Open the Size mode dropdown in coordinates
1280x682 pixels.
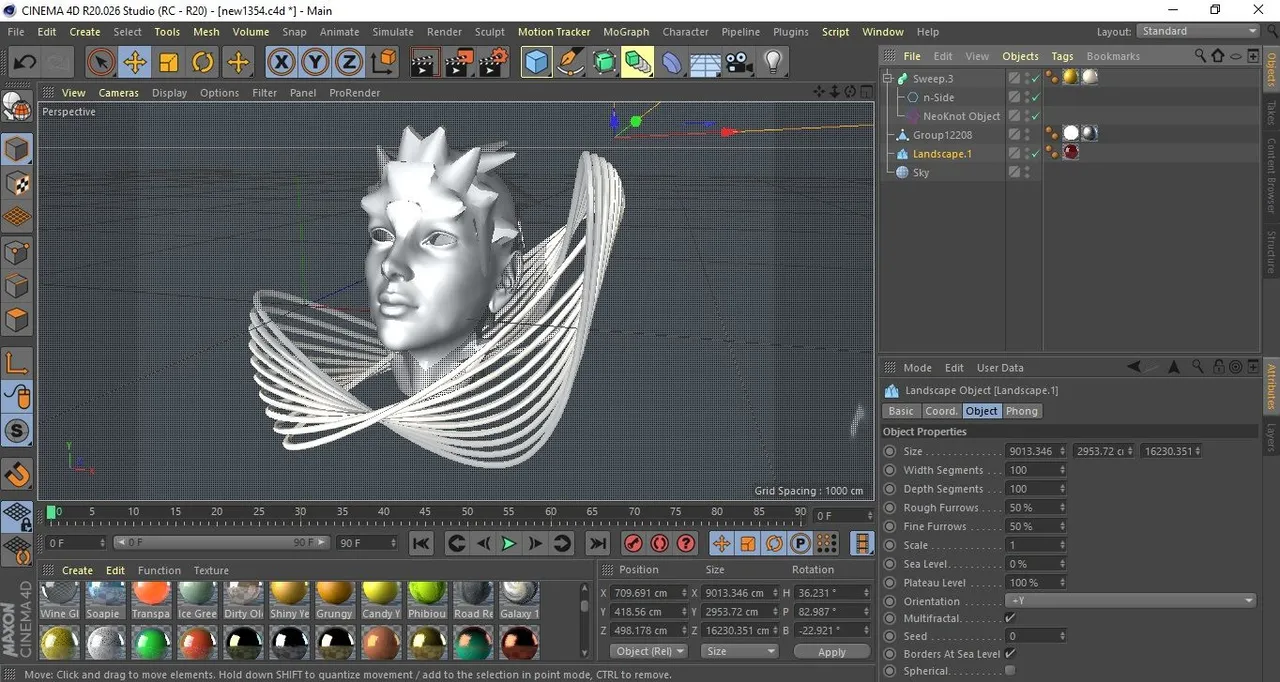[x=739, y=651]
